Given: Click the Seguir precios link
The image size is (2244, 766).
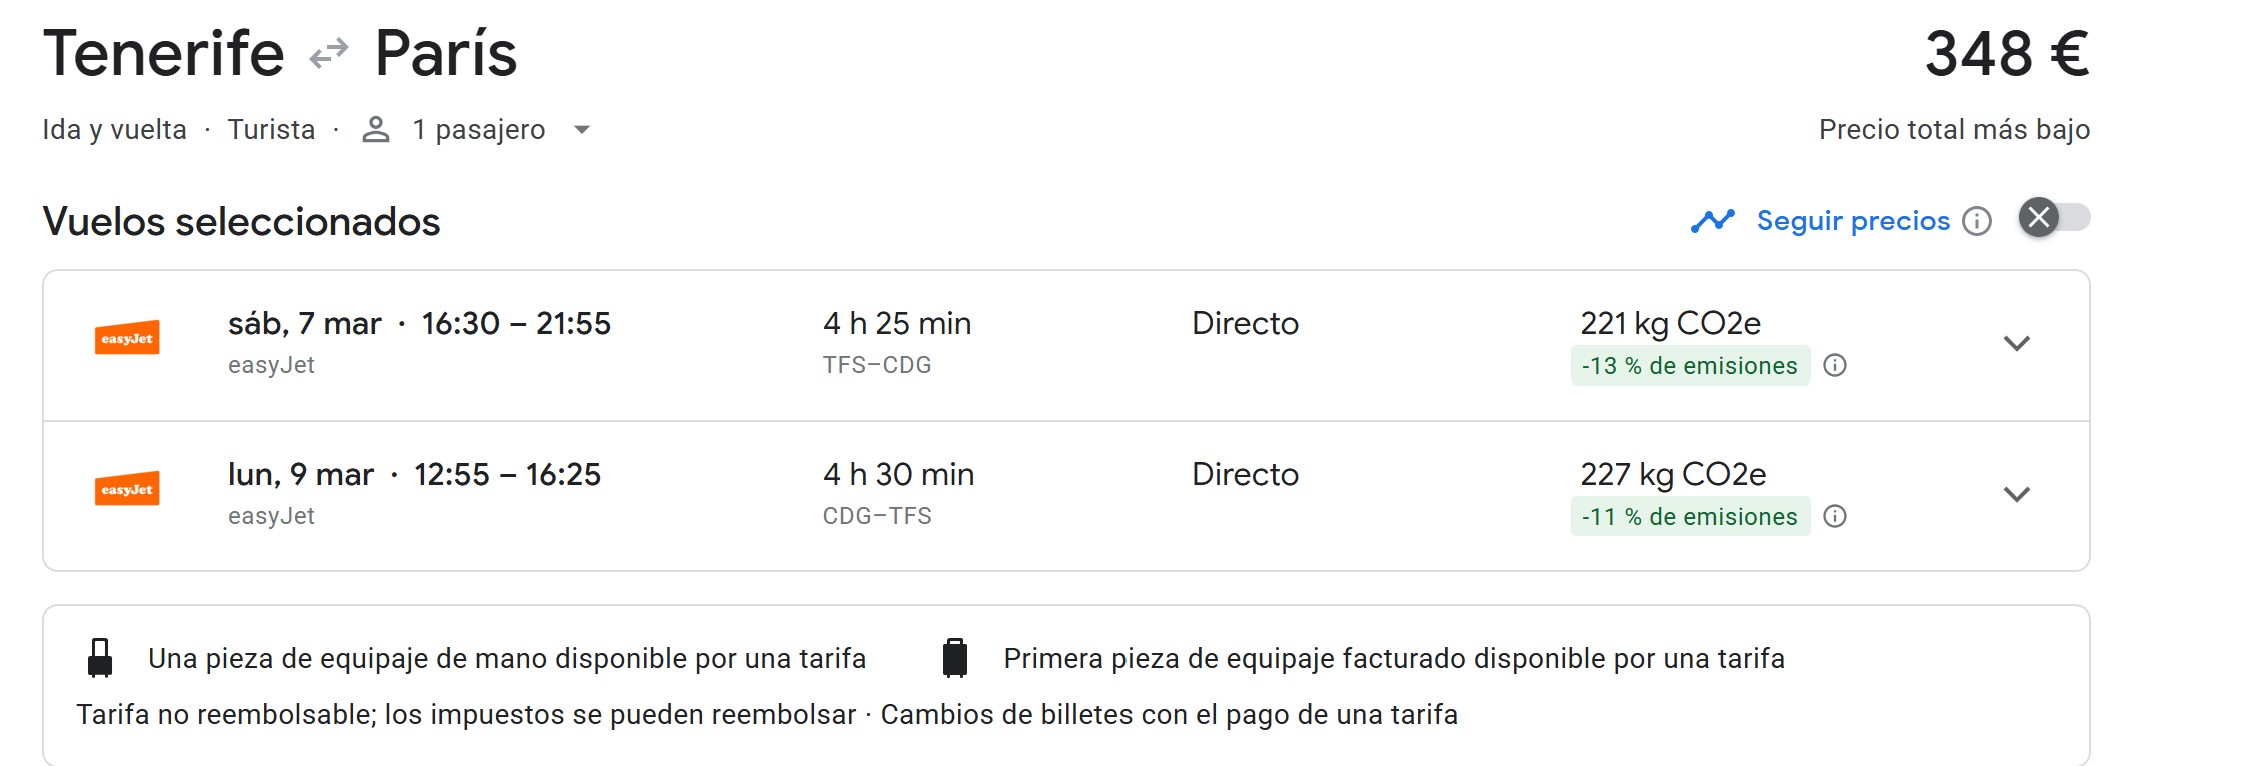Looking at the screenshot, I should pyautogui.click(x=1852, y=221).
